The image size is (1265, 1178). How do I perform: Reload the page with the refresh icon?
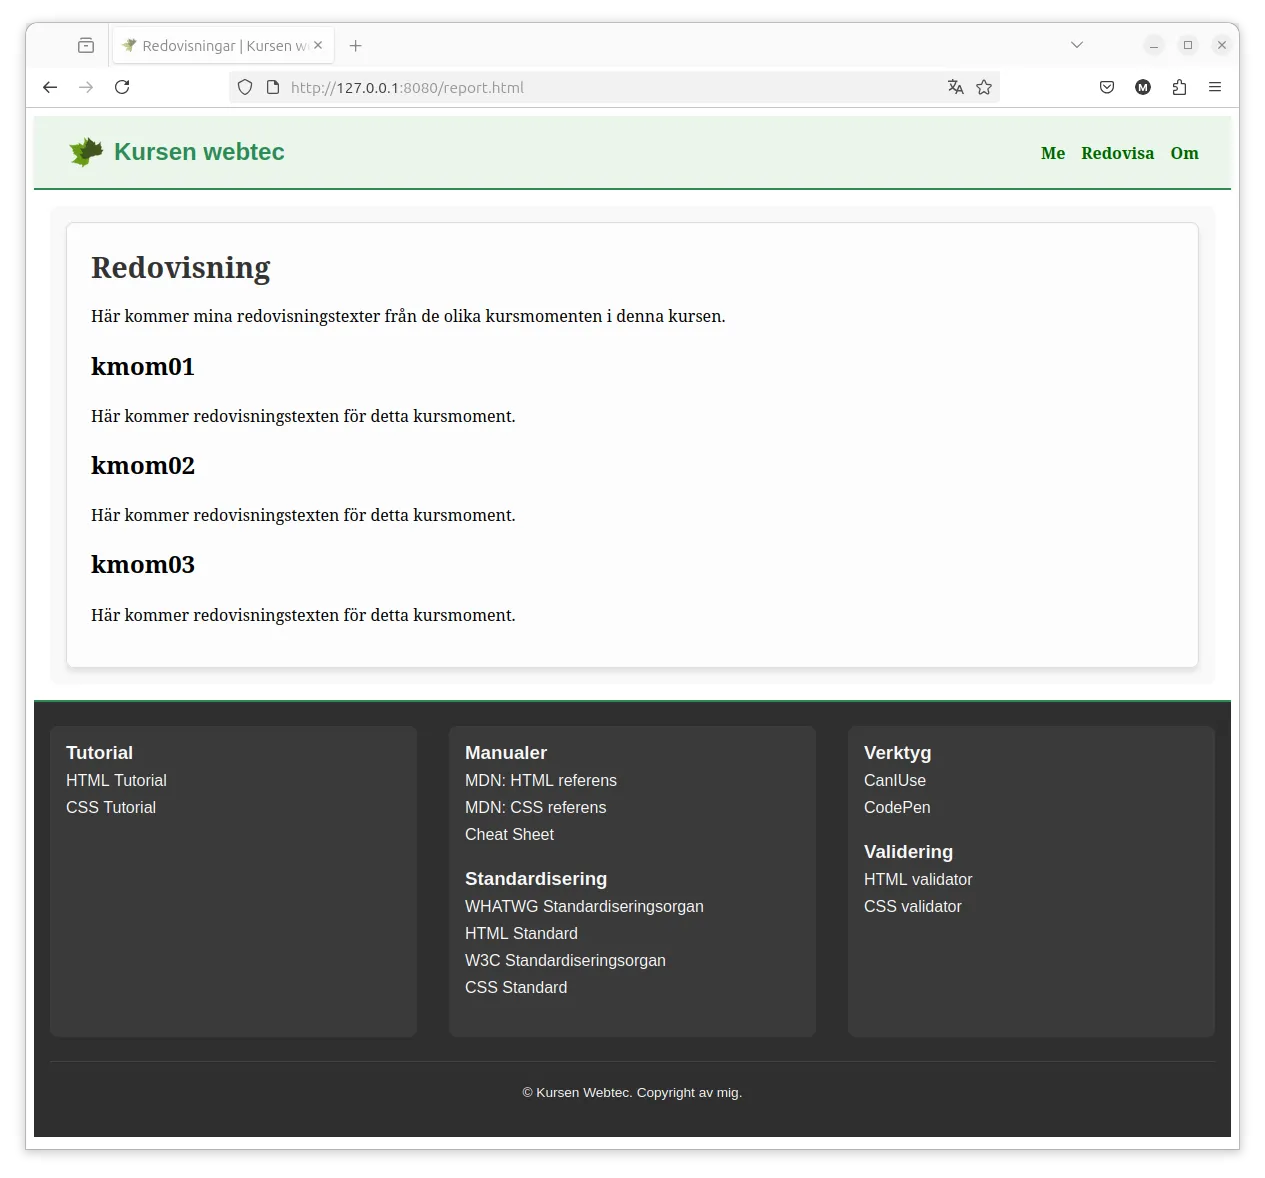click(x=122, y=87)
